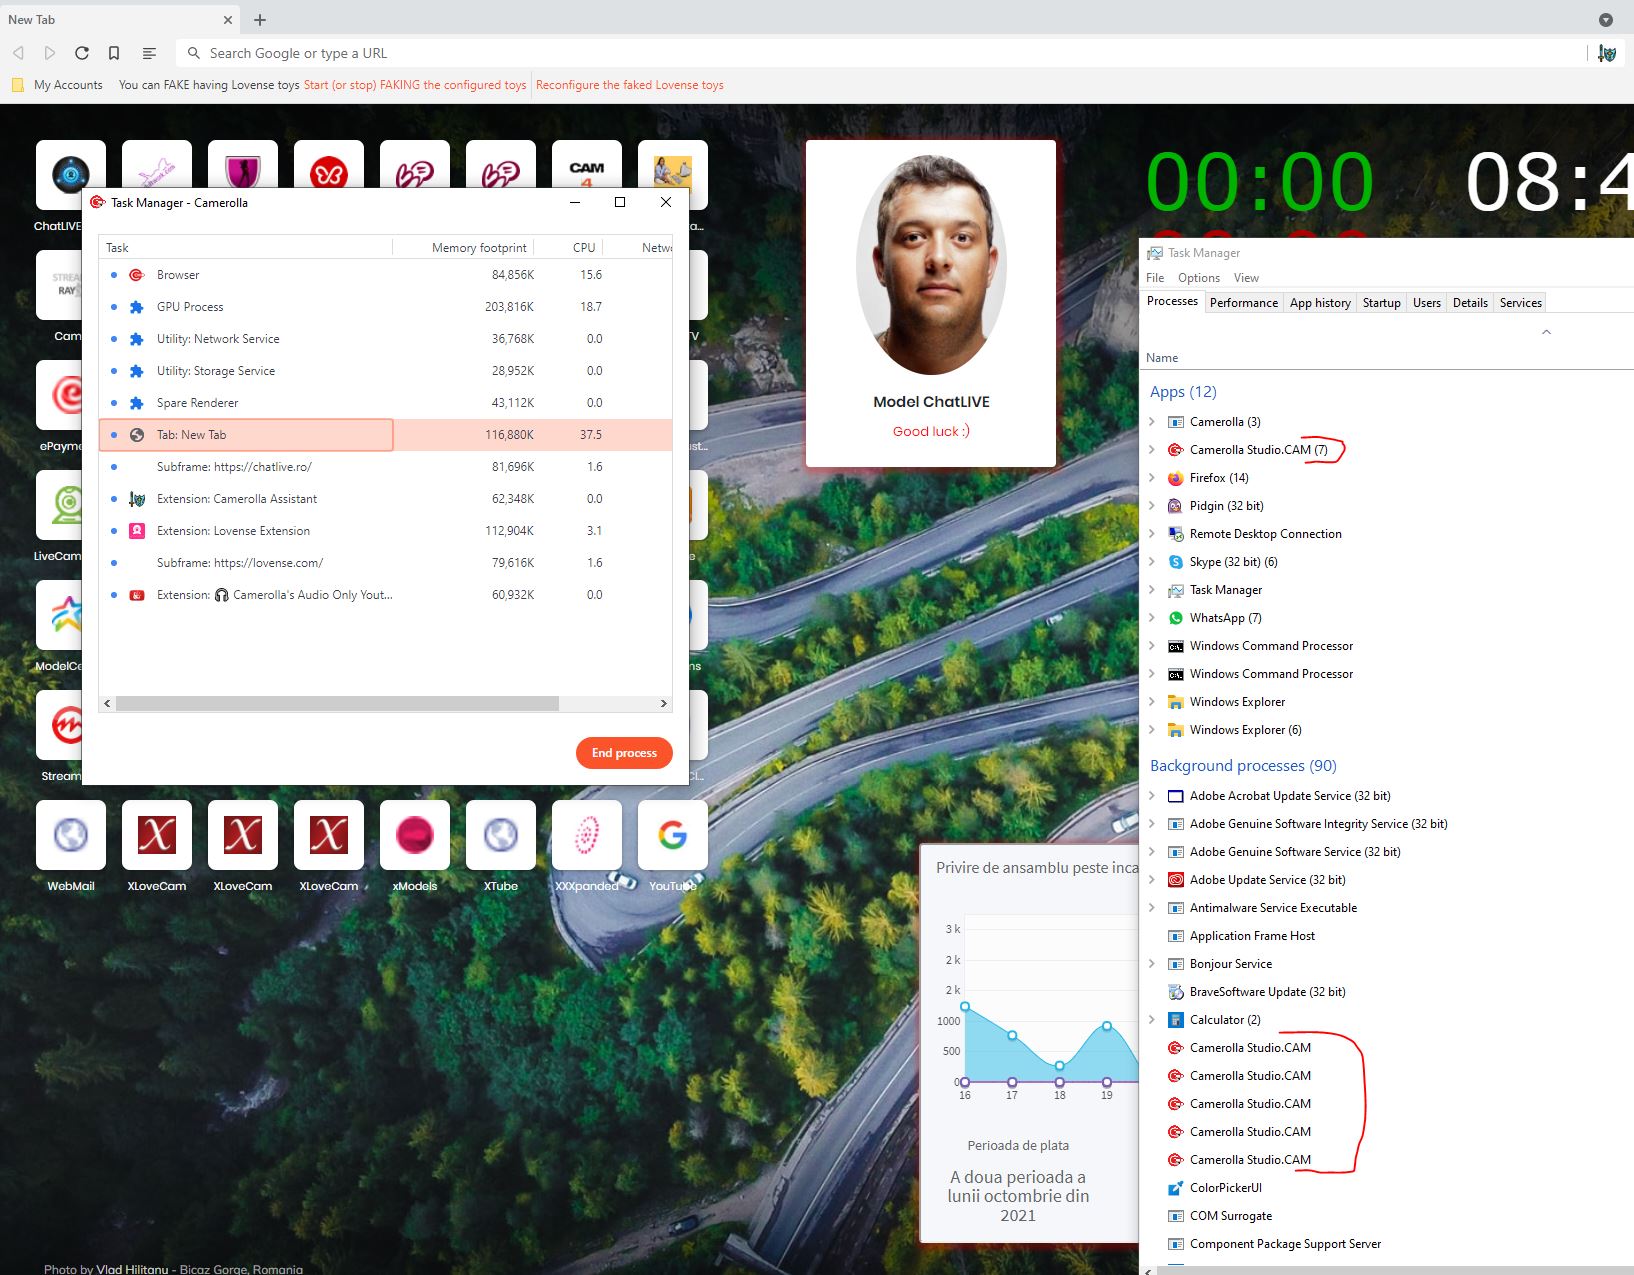Select the Tab: New Tab task row
Viewport: 1634px width, 1275px height.
point(386,435)
